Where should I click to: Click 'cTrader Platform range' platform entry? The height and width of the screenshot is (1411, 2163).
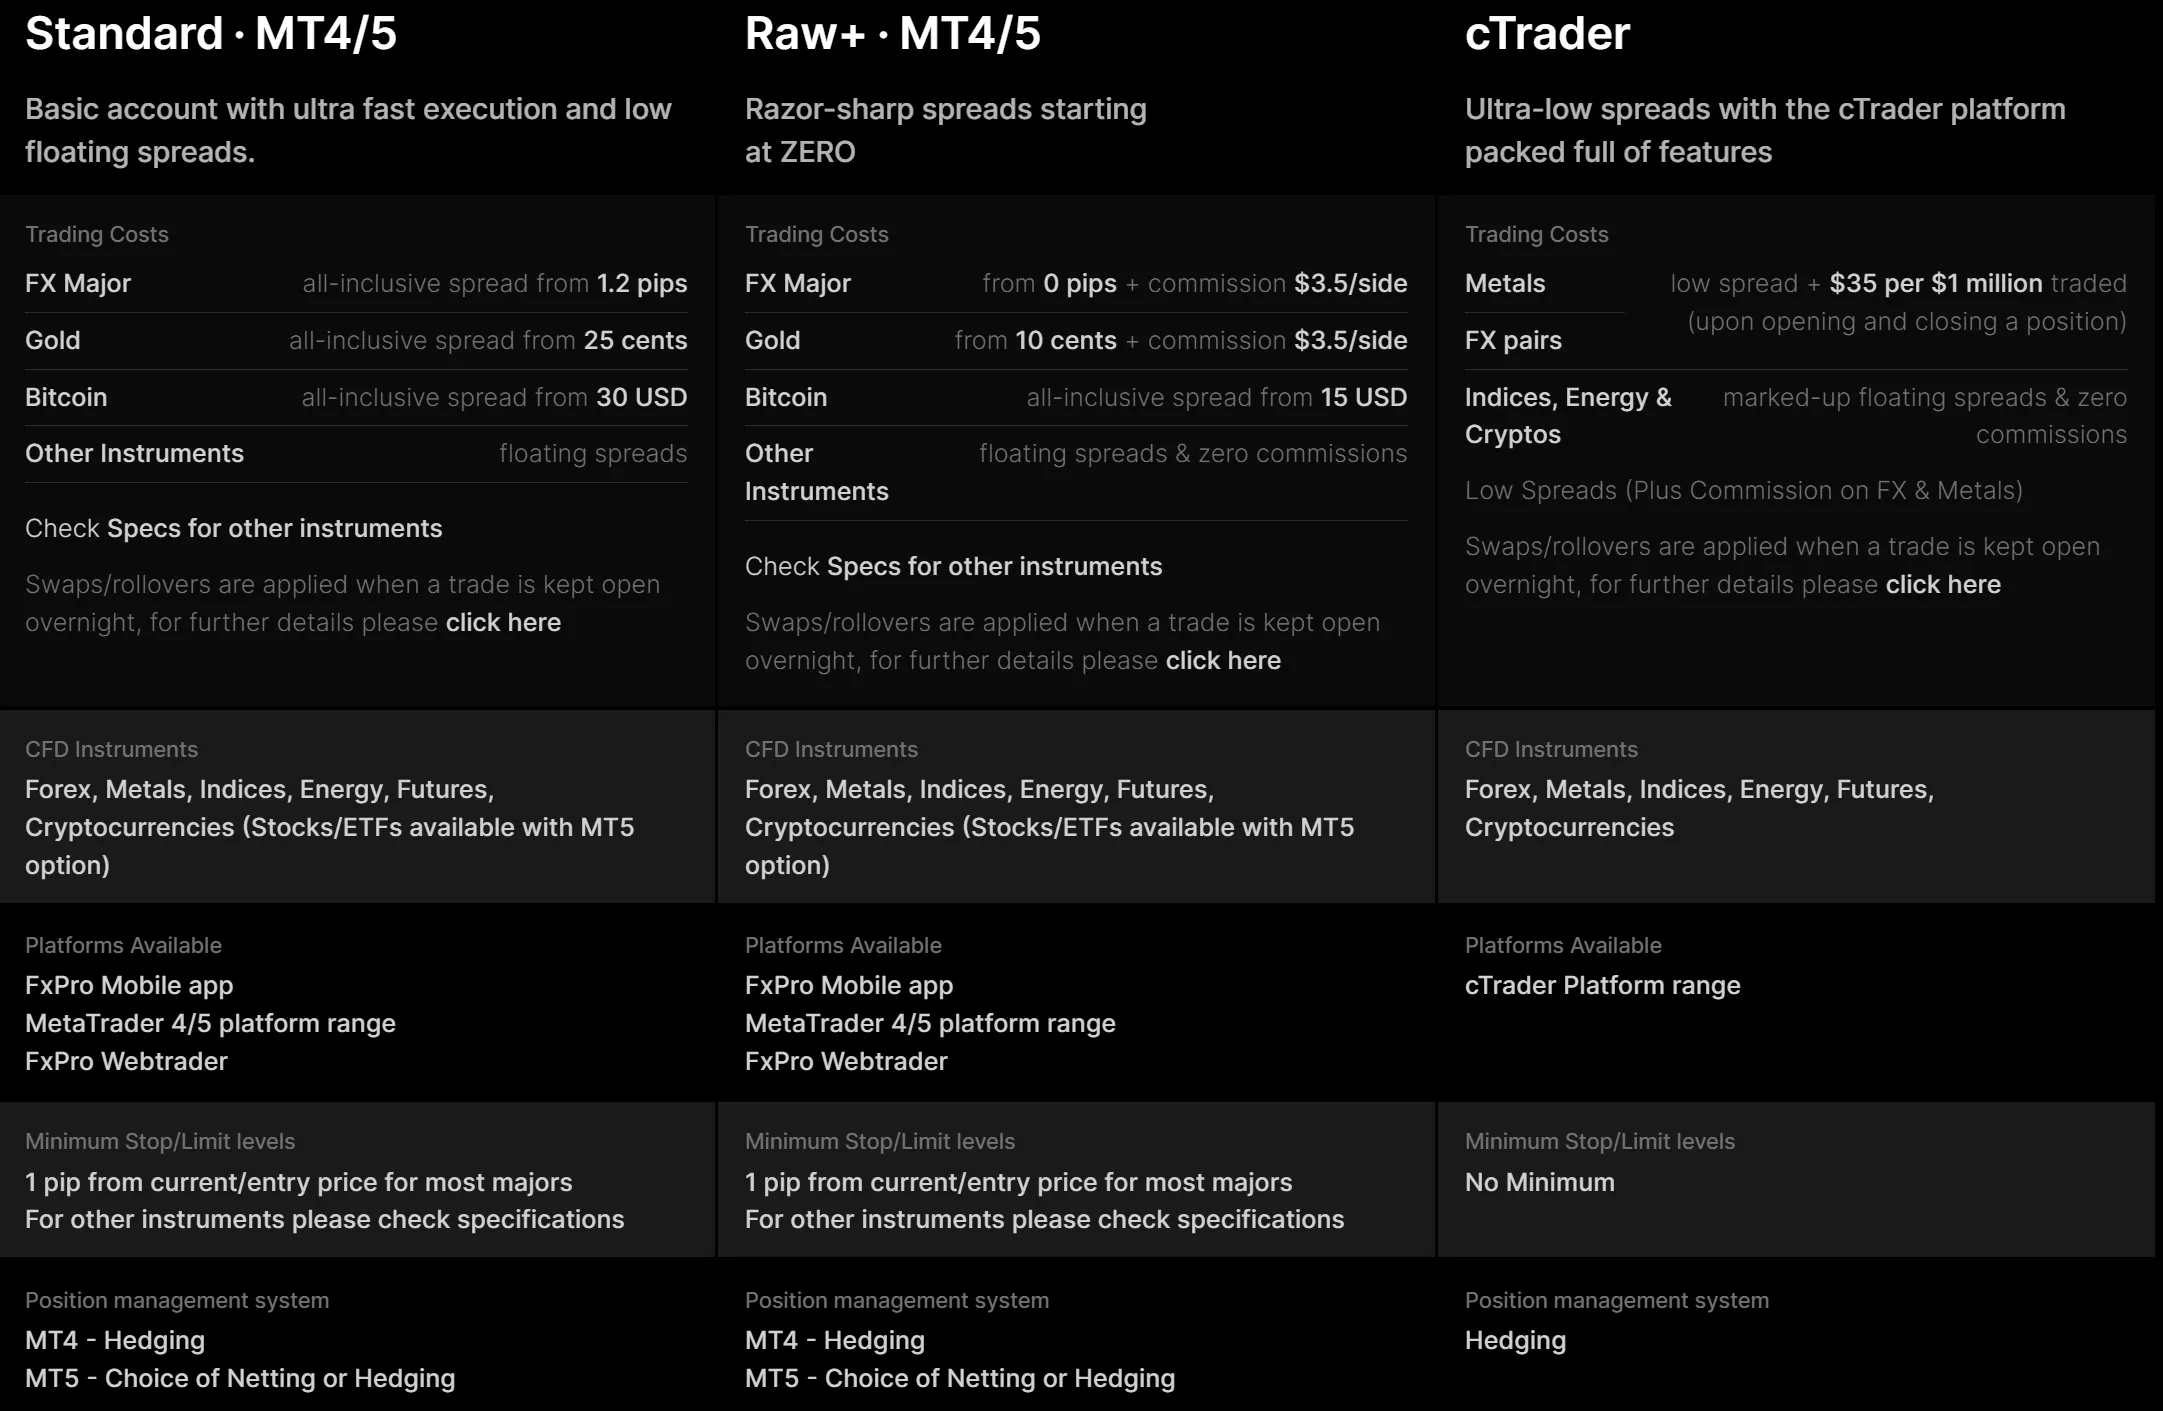pos(1603,985)
